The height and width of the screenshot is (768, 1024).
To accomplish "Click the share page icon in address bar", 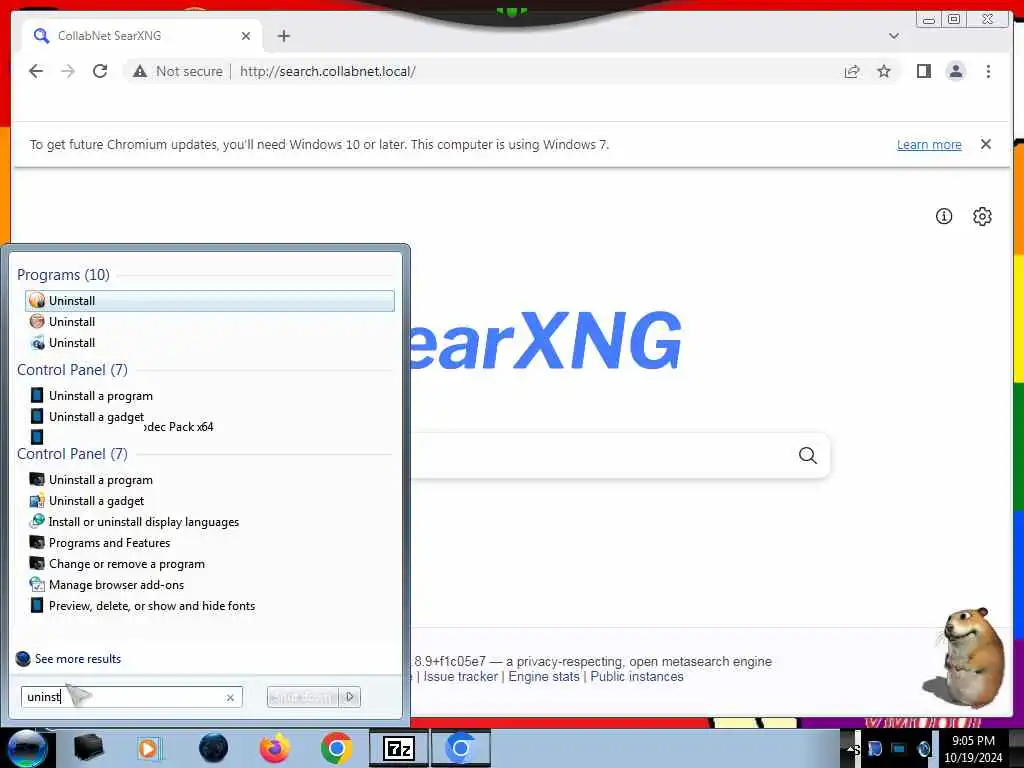I will coord(852,71).
